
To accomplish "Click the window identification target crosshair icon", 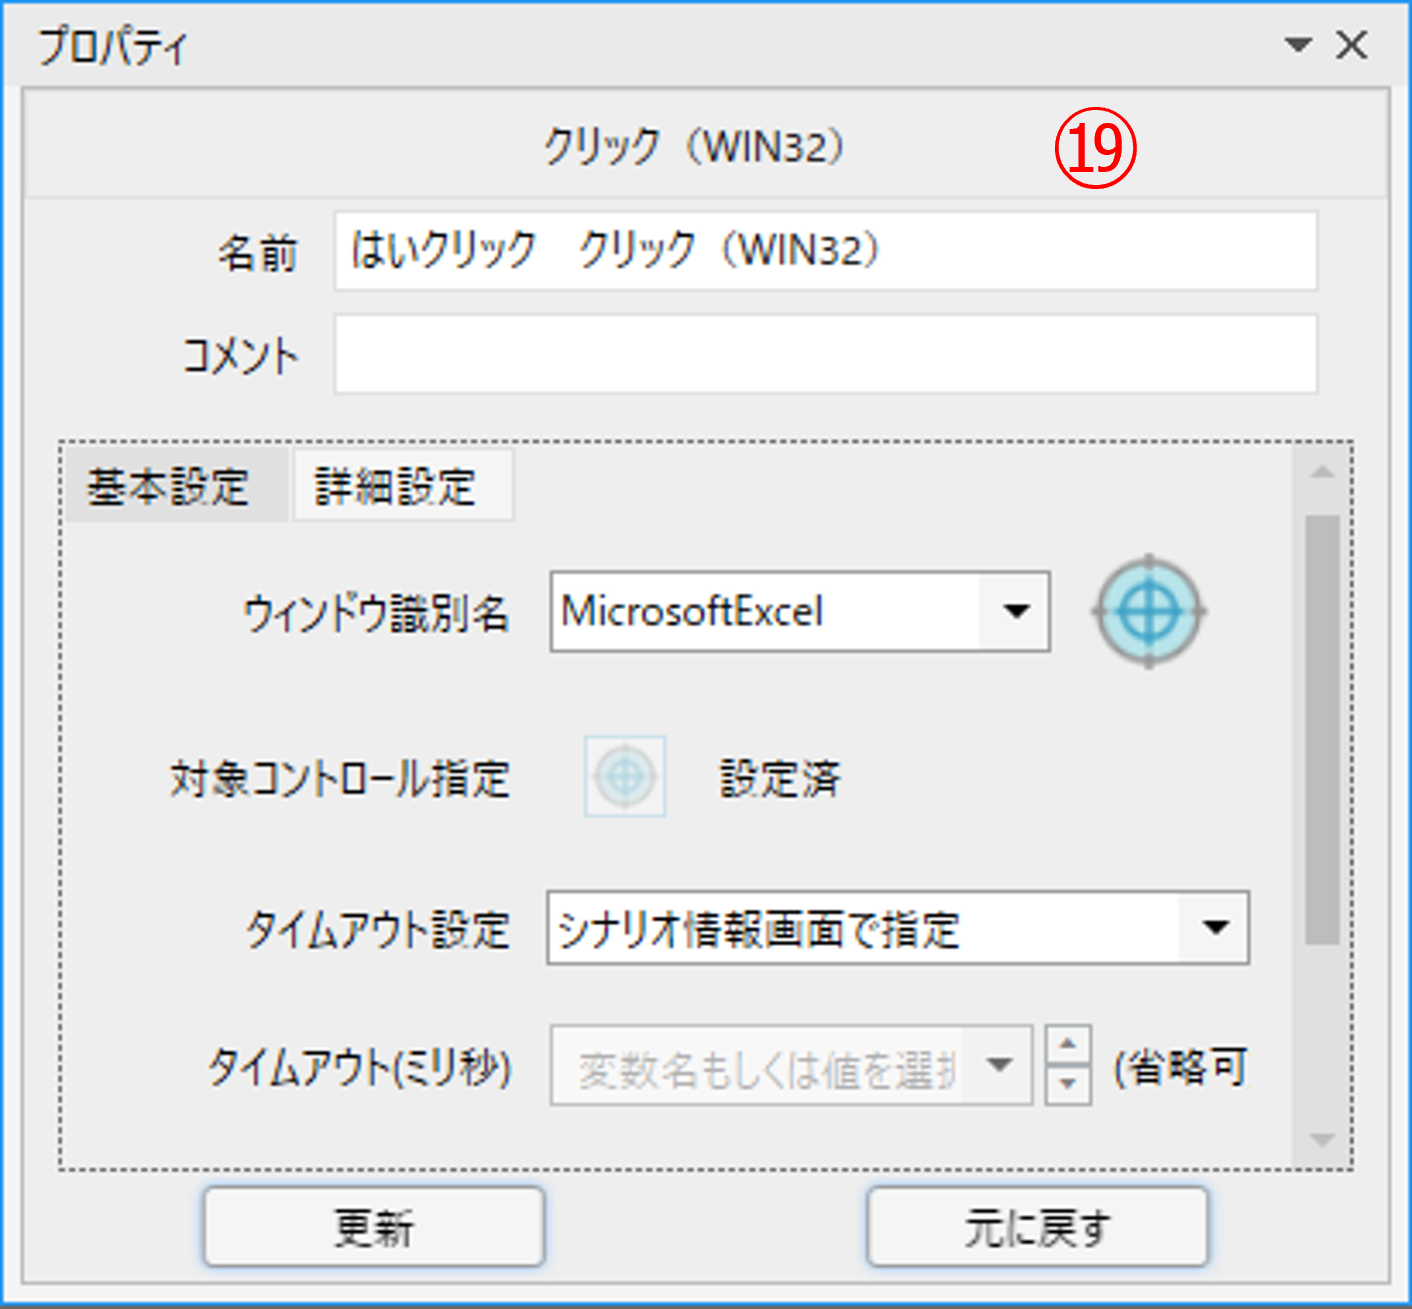I will point(1148,611).
